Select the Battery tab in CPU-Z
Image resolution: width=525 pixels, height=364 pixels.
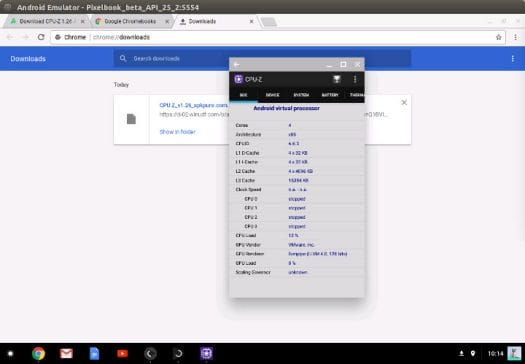pyautogui.click(x=330, y=95)
